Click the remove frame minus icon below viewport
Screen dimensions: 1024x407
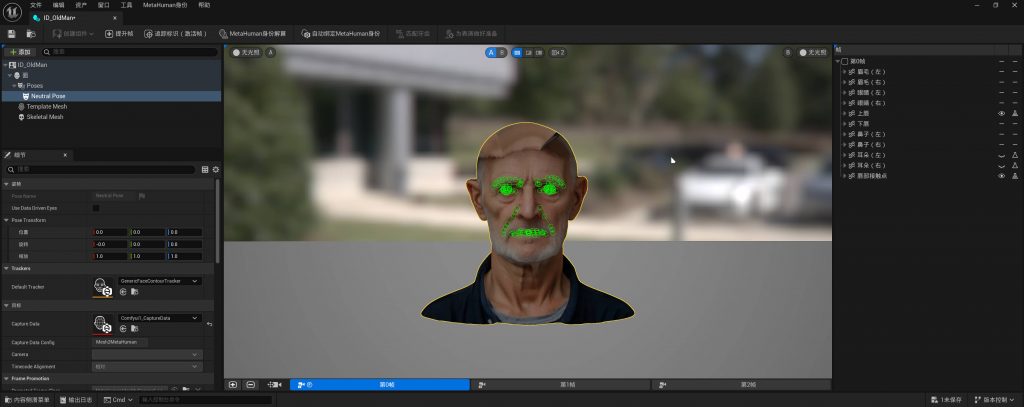coord(250,384)
